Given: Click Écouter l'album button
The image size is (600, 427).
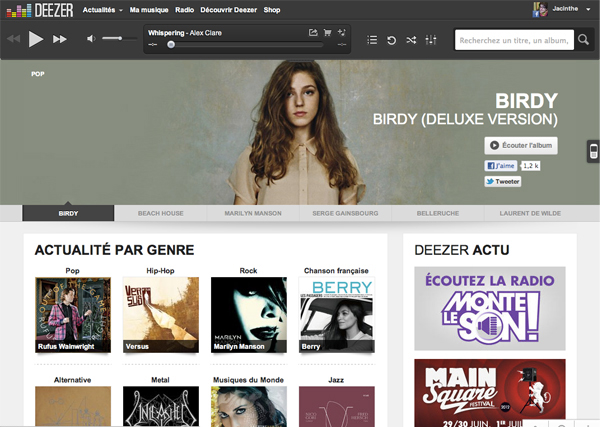Looking at the screenshot, I should tap(521, 145).
